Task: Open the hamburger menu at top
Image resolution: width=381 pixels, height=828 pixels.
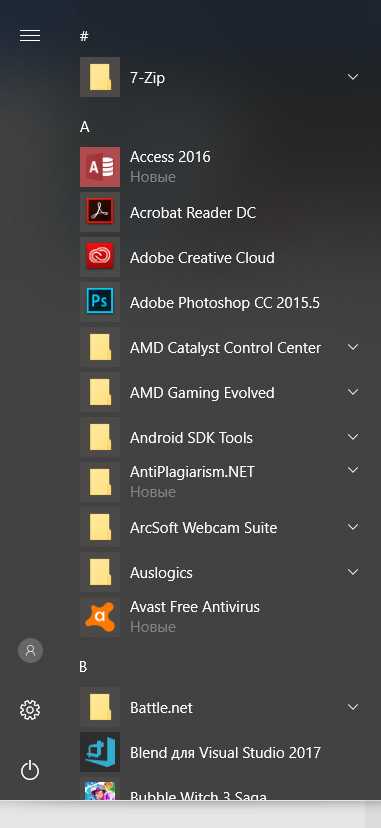Action: [x=30, y=35]
